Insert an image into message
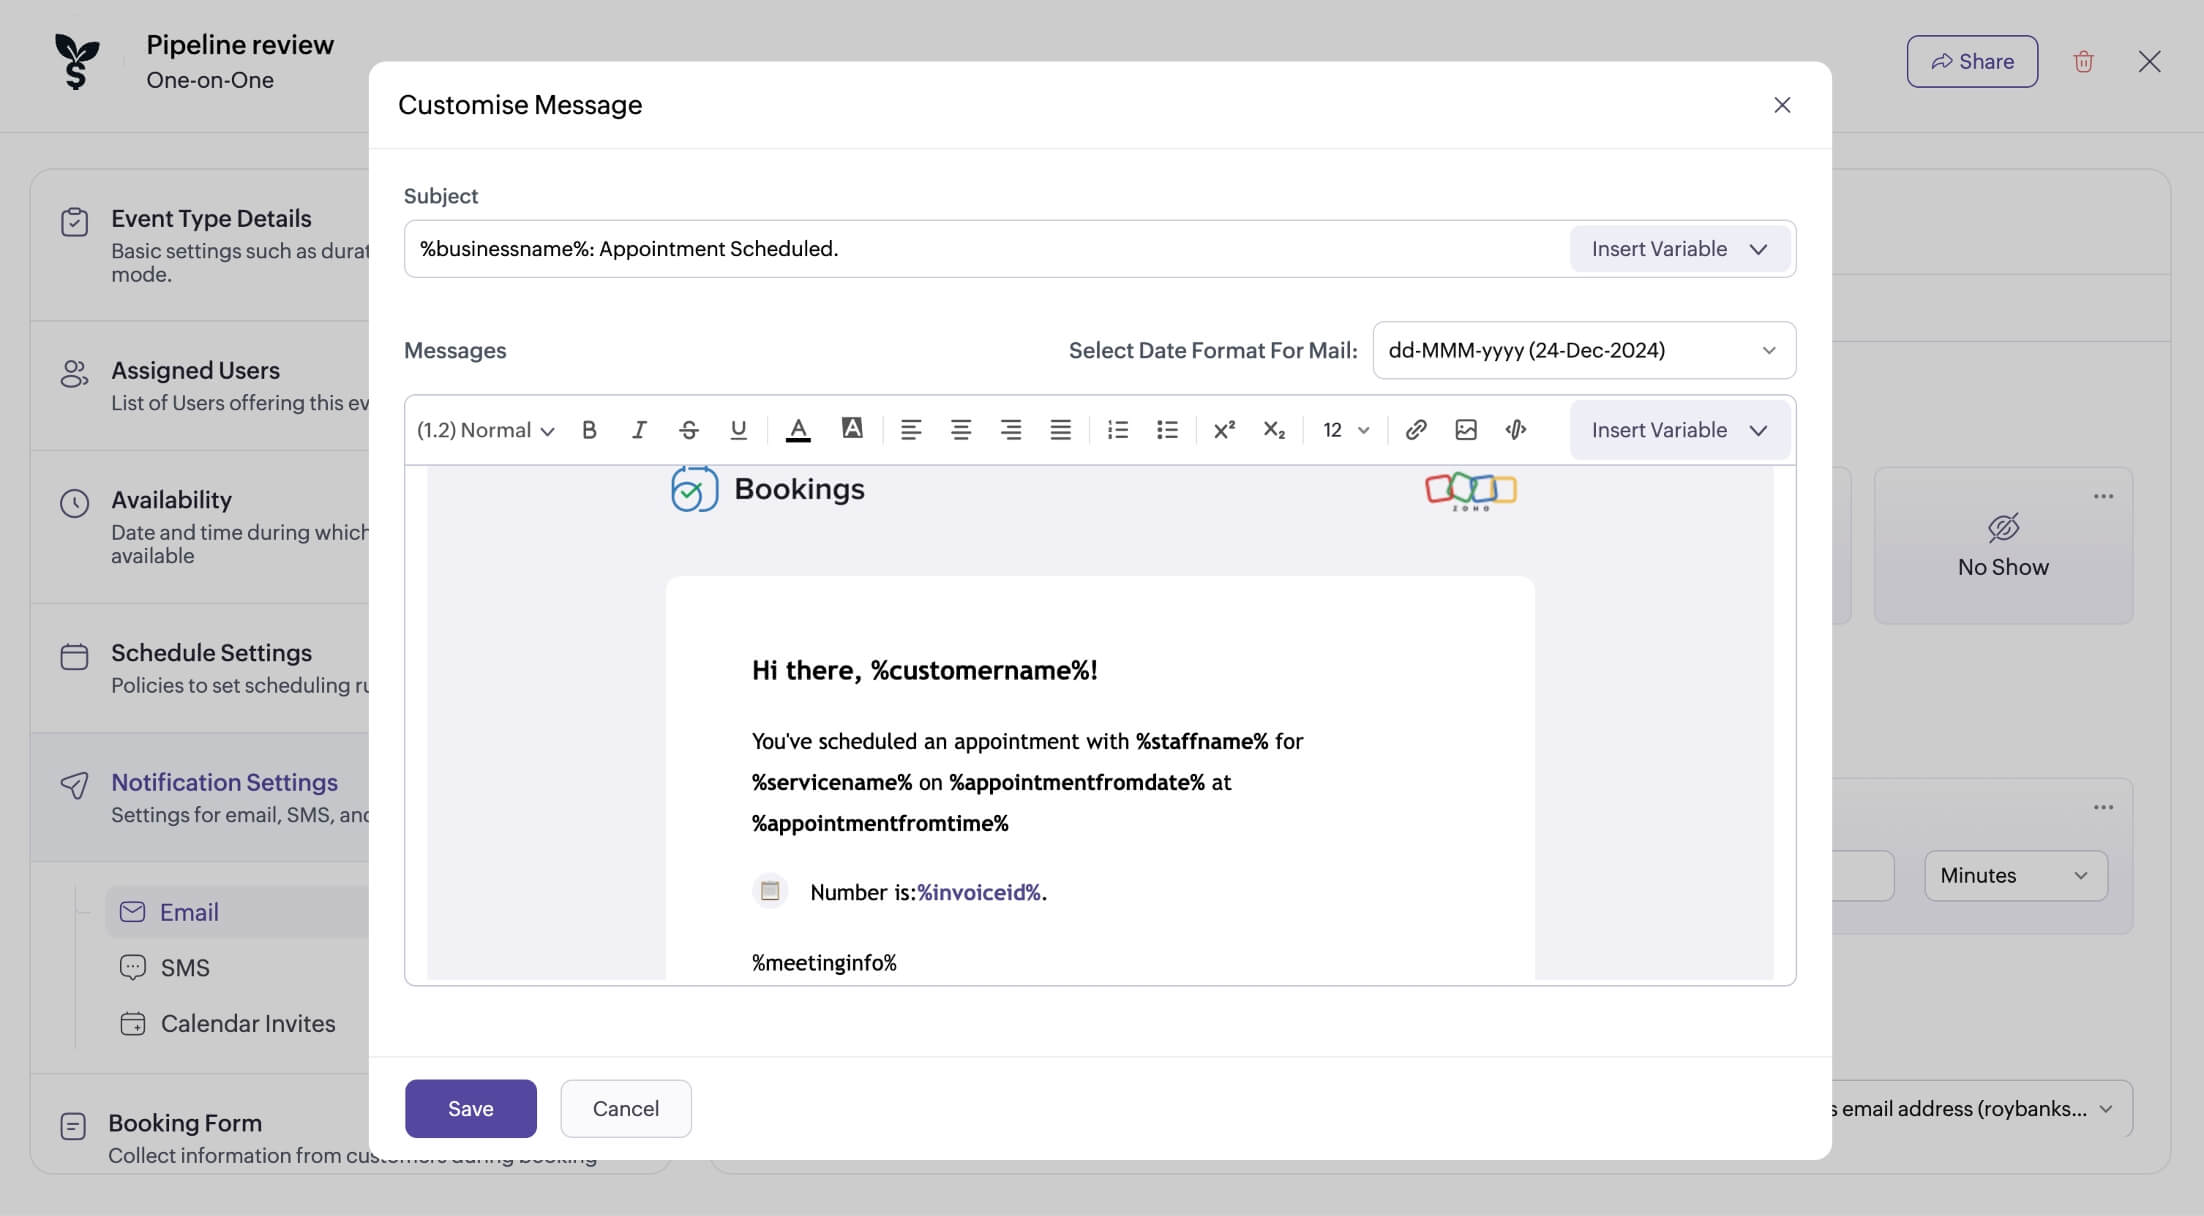Image resolution: width=2204 pixels, height=1216 pixels. 1465,430
